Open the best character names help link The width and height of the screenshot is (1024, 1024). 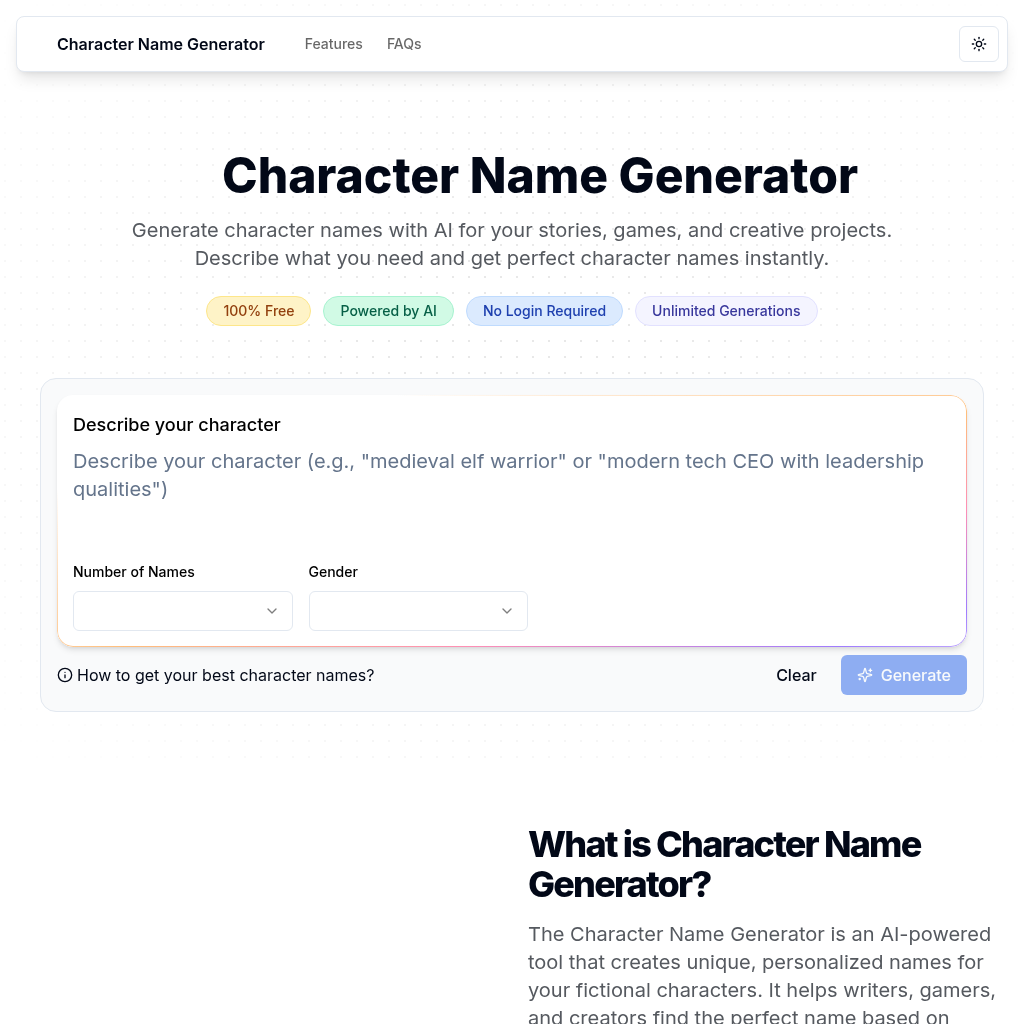(225, 675)
